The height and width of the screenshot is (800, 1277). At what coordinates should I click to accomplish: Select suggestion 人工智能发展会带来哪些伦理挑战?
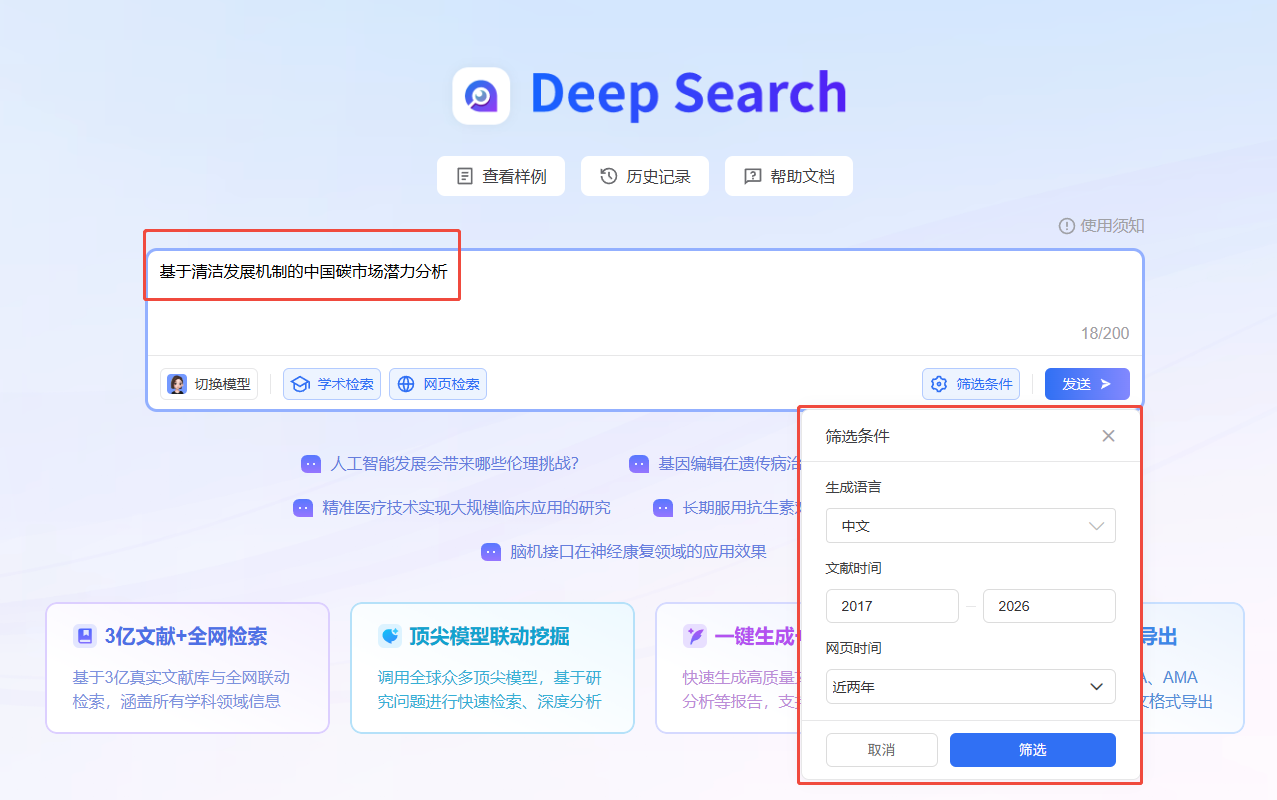pos(455,464)
